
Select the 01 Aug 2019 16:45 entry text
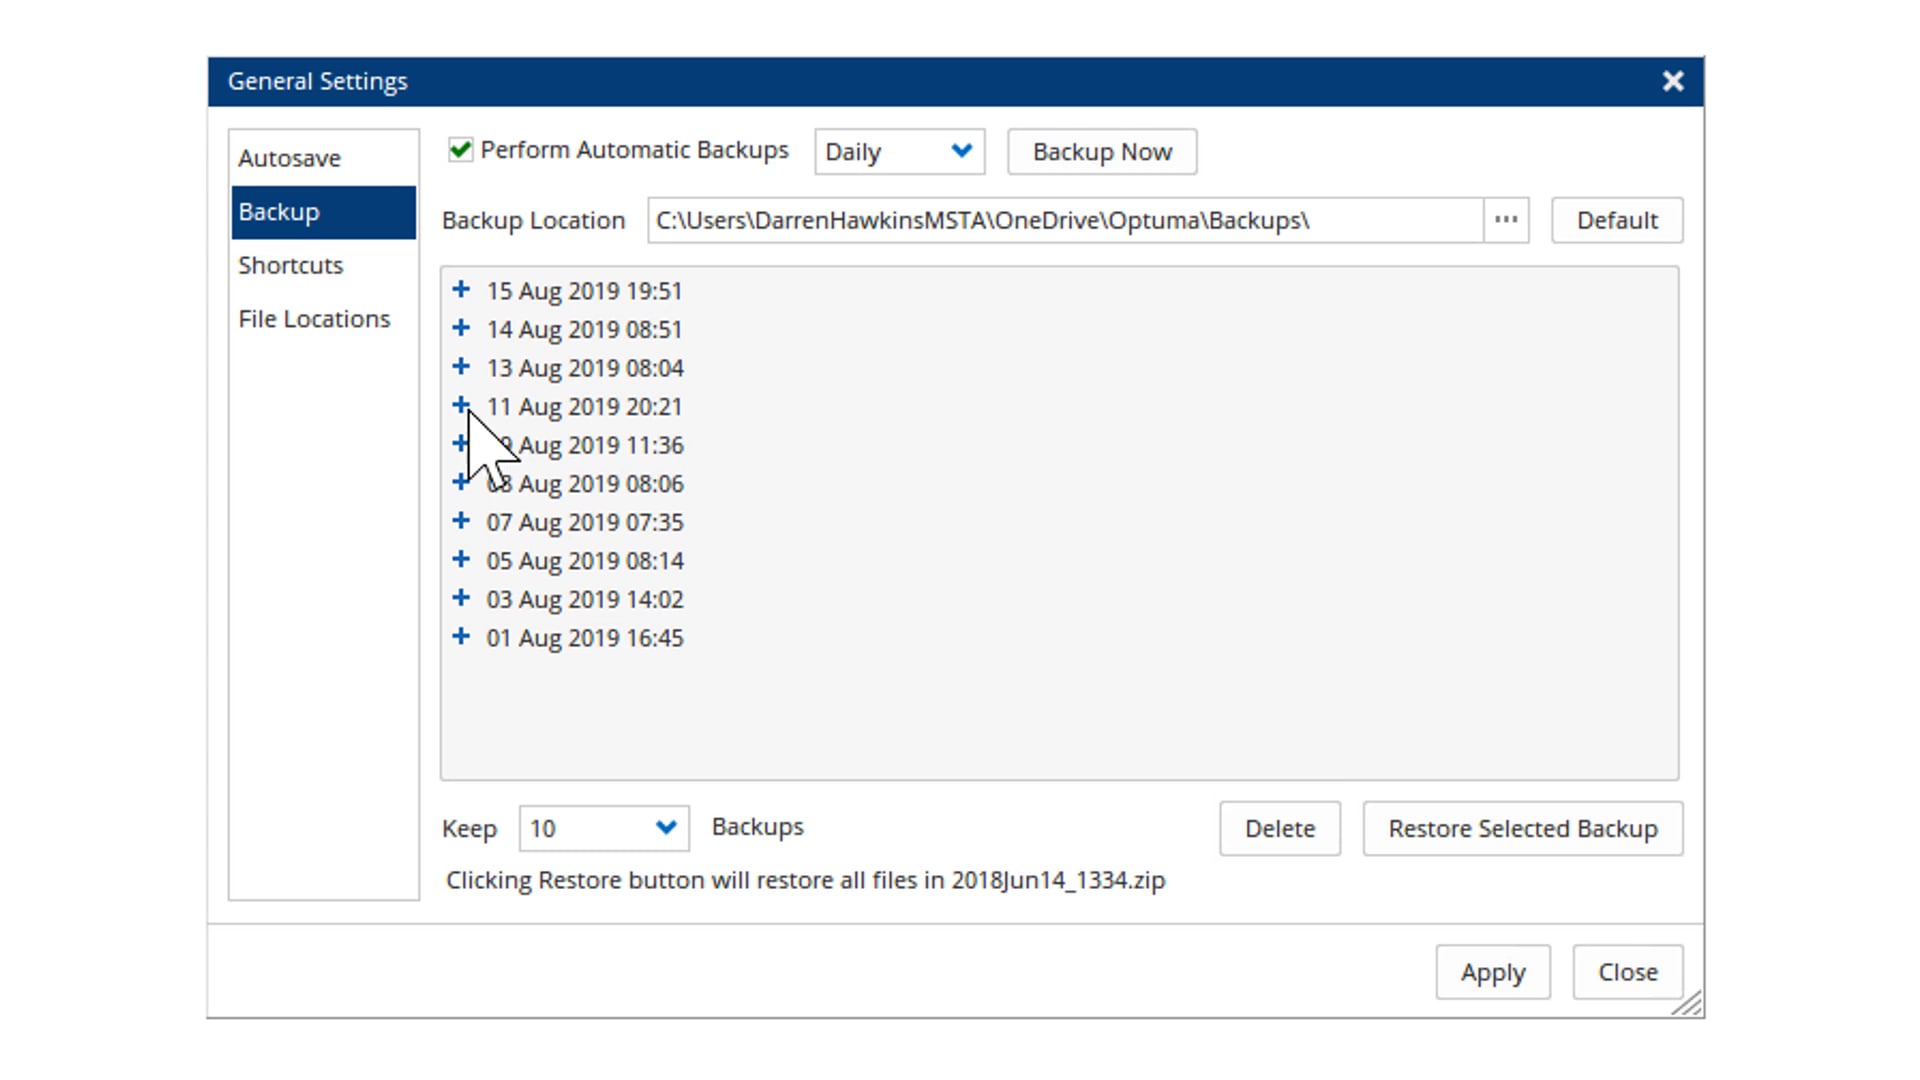click(x=585, y=638)
